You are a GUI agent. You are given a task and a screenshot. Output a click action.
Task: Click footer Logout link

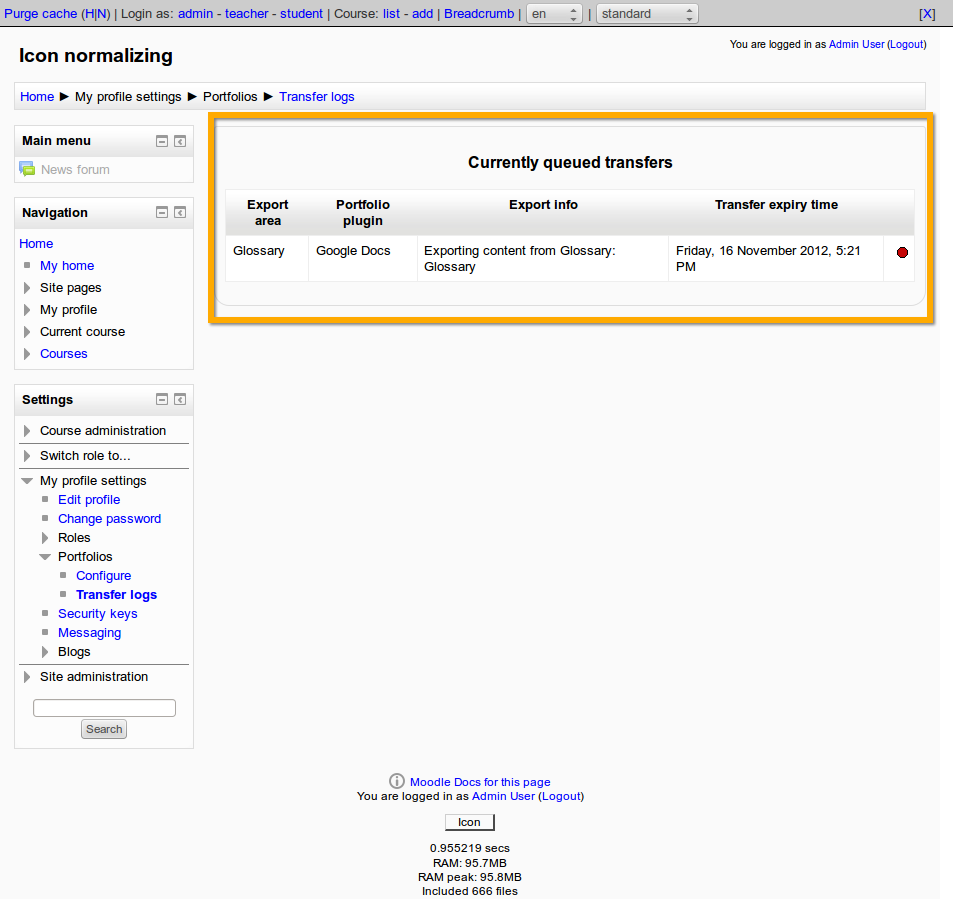[561, 796]
